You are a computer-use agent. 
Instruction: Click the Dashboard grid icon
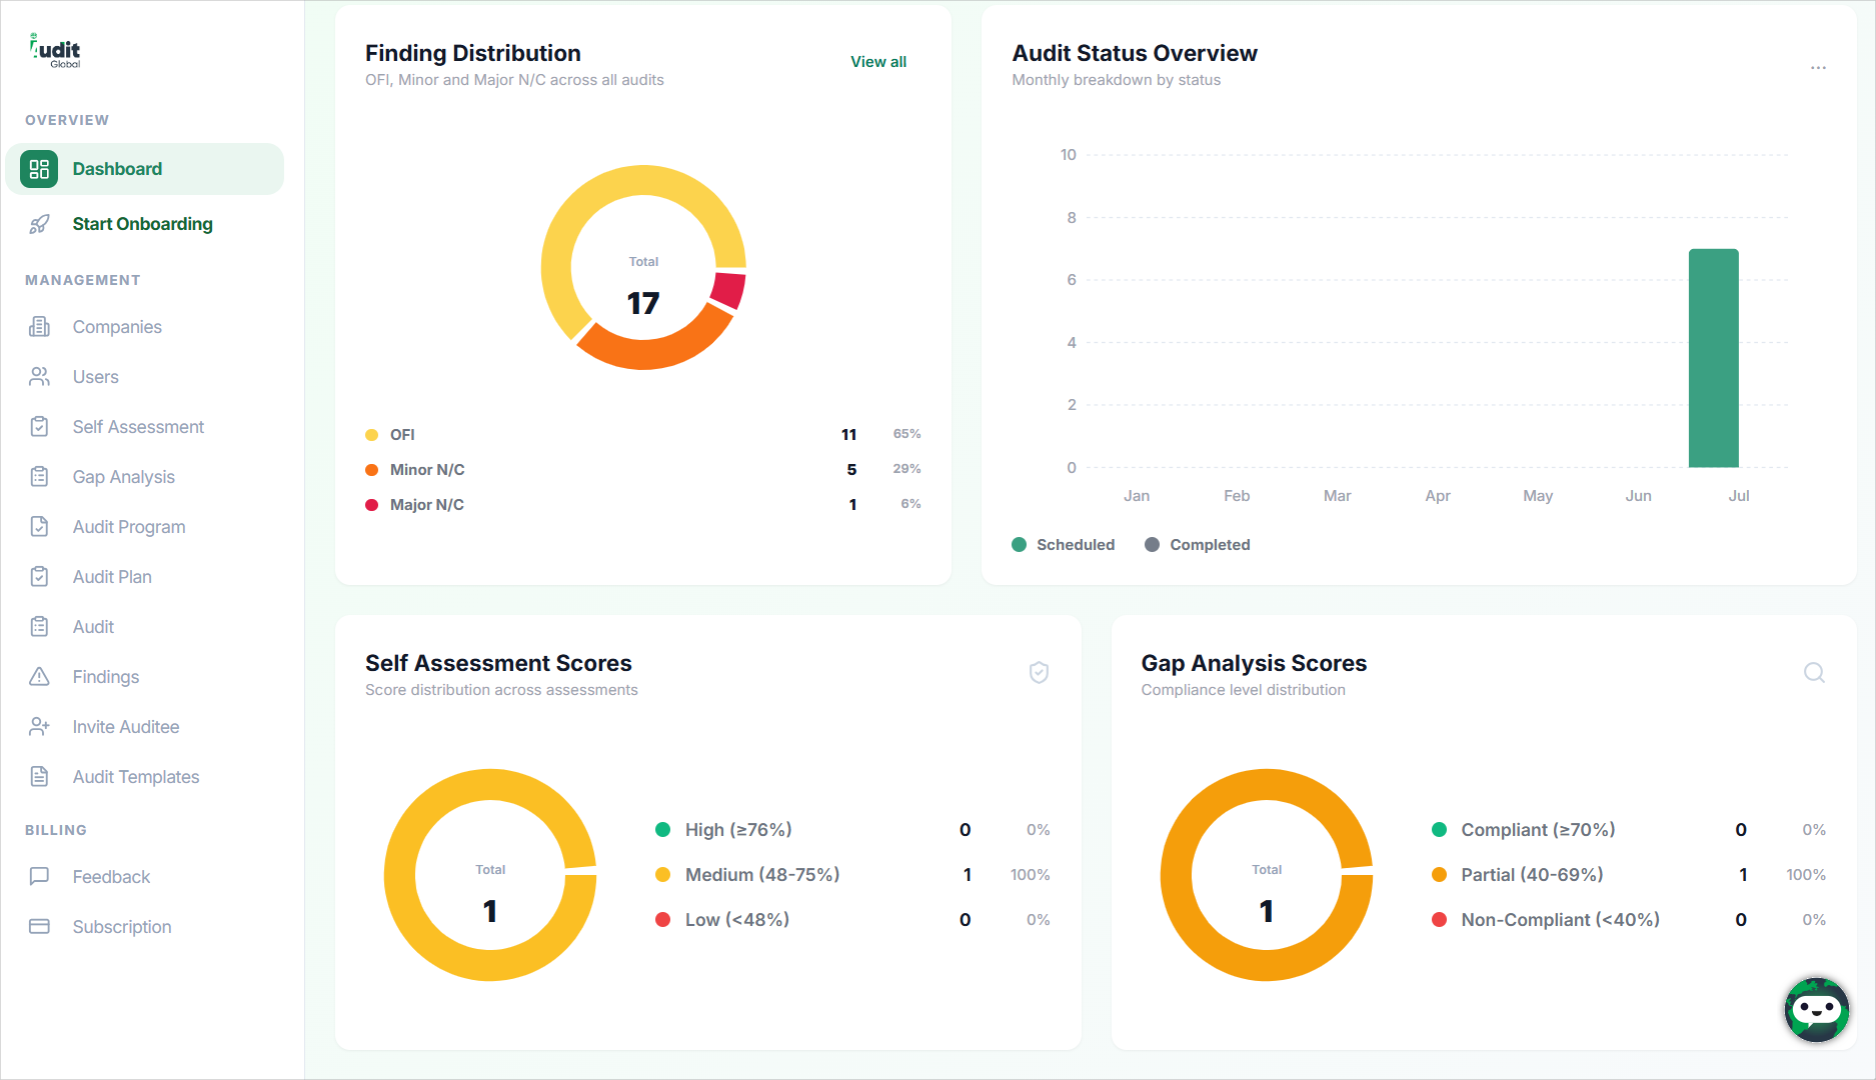tap(39, 169)
